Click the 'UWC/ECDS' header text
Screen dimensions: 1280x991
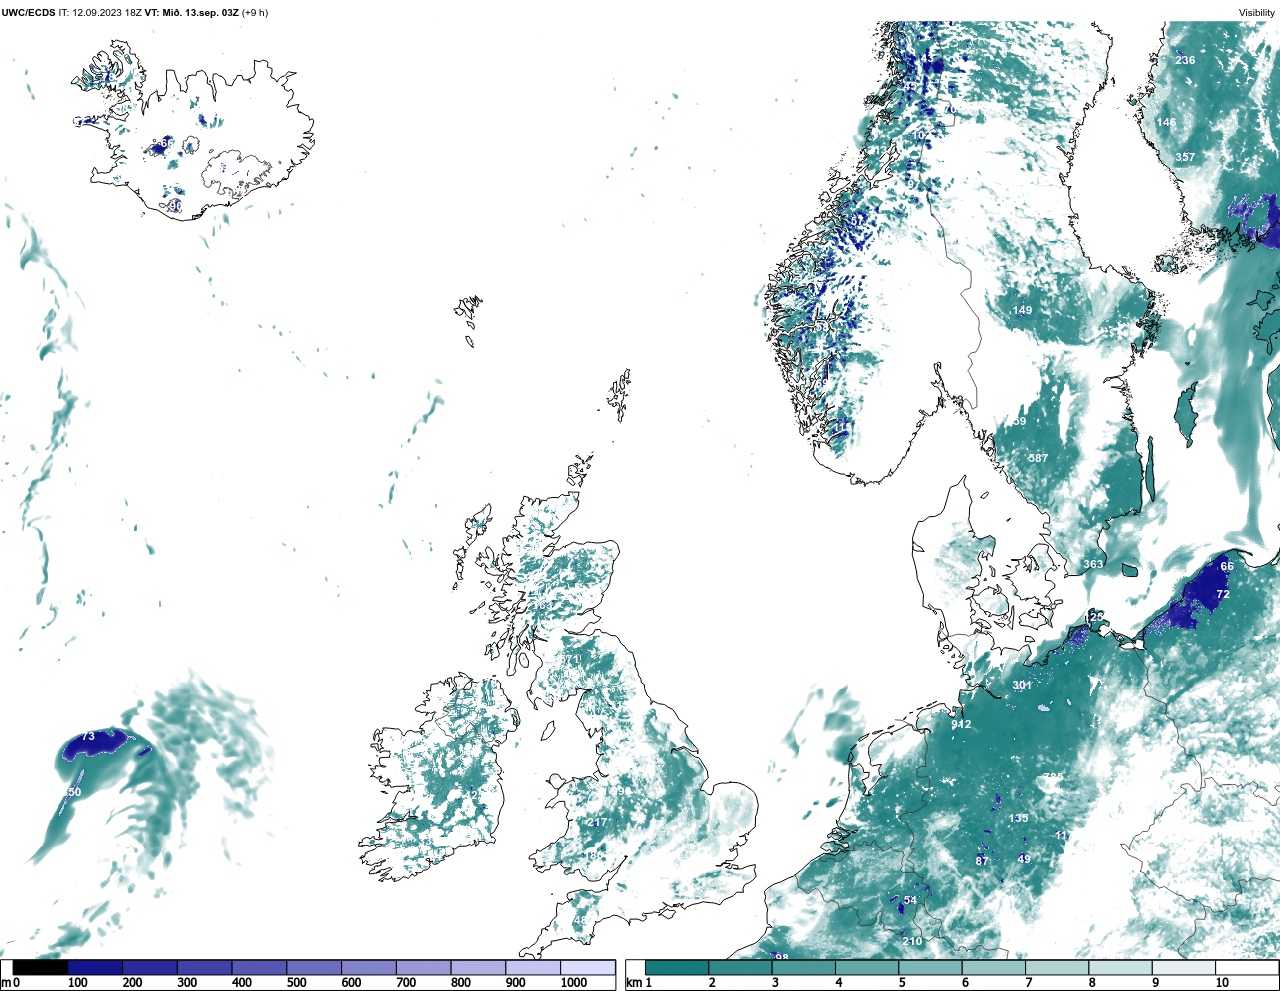click(28, 12)
